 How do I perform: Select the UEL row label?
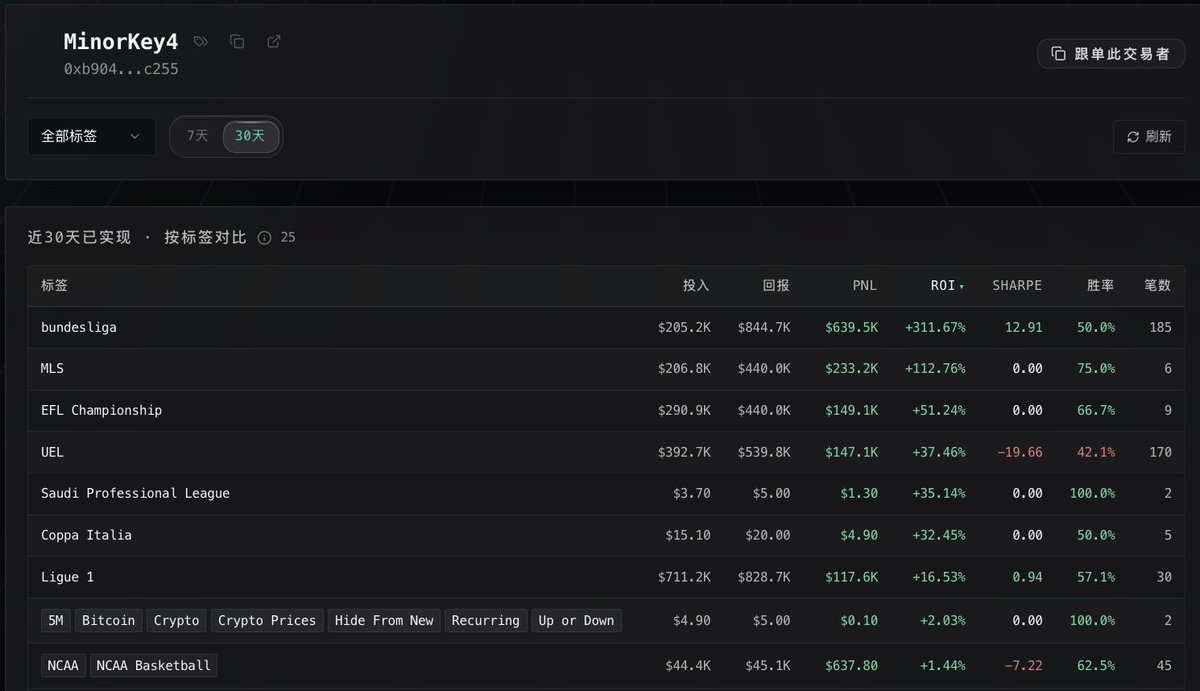tap(52, 452)
